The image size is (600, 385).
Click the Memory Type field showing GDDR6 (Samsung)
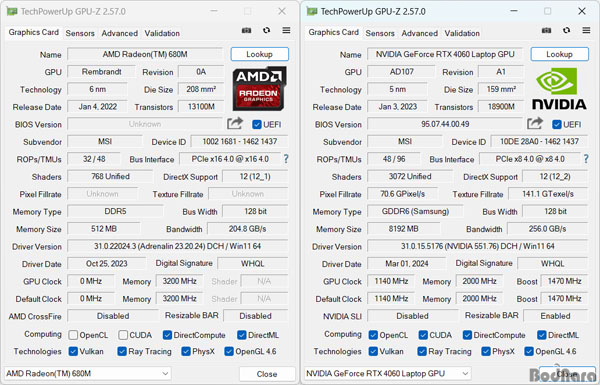point(415,211)
